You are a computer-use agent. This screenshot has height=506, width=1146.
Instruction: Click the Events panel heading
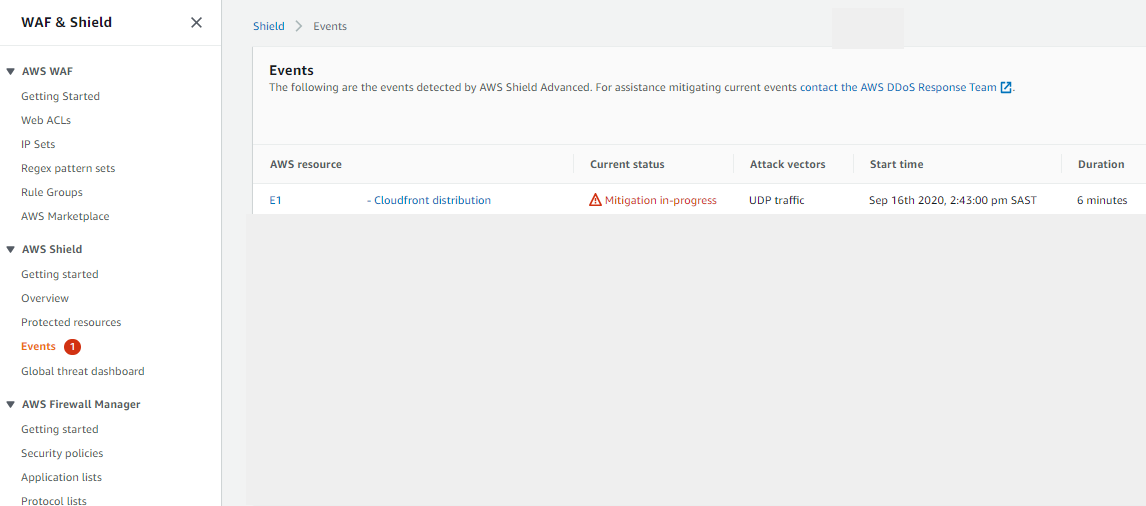pos(292,71)
